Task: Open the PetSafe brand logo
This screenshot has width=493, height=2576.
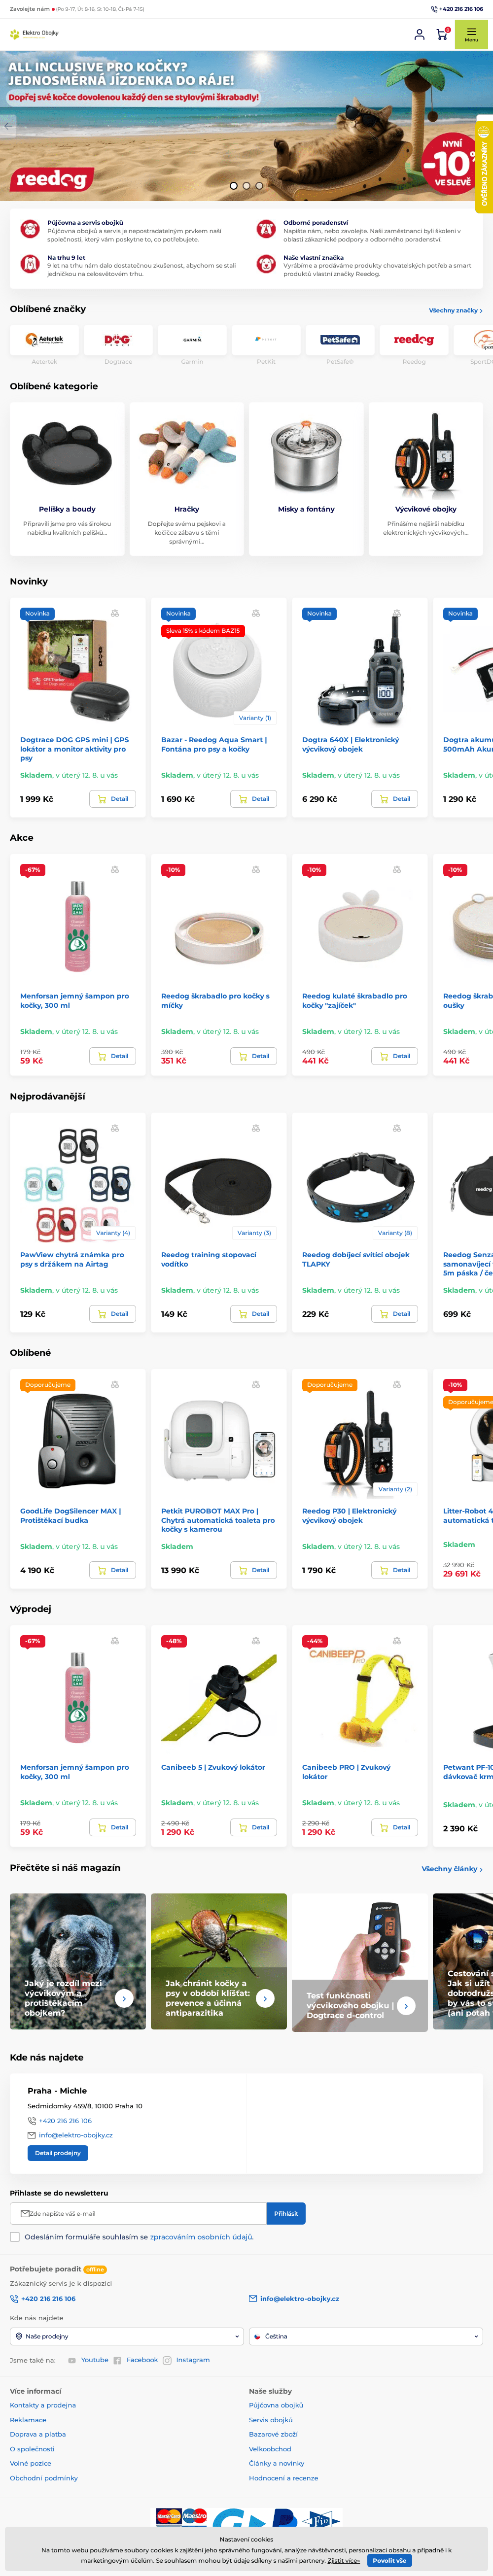Action: [340, 339]
